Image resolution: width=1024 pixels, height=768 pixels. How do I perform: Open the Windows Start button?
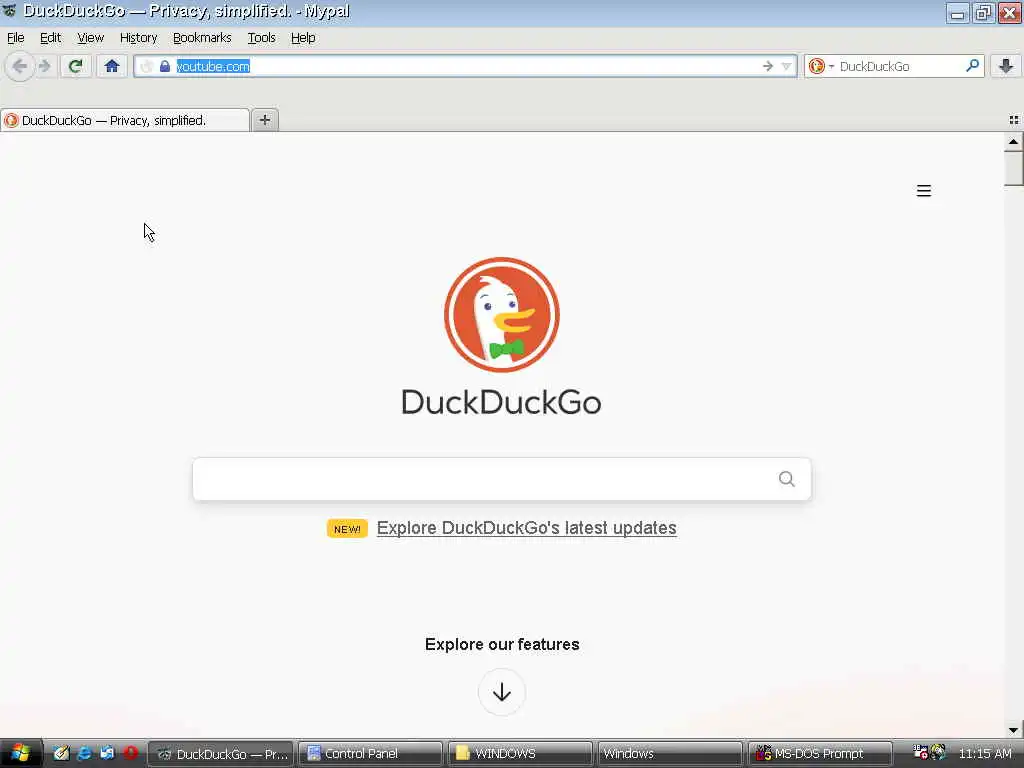21,753
